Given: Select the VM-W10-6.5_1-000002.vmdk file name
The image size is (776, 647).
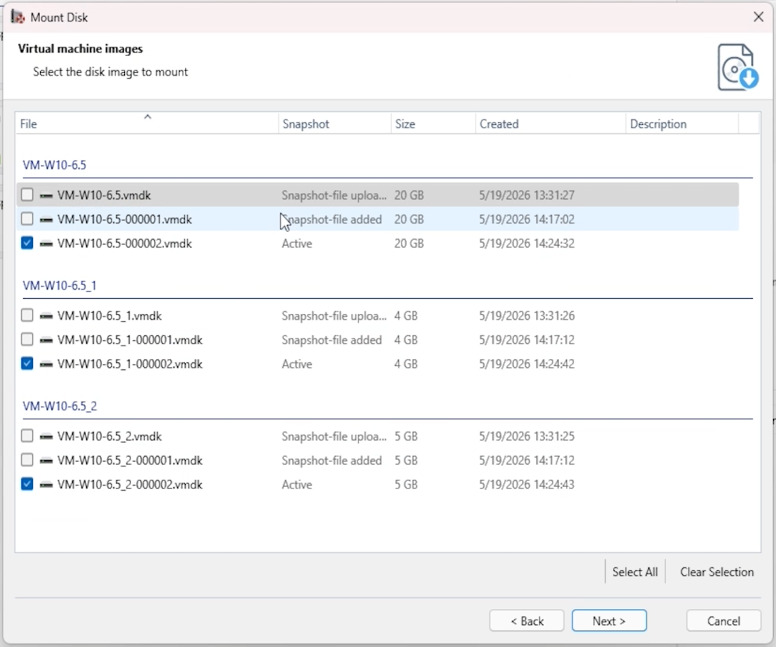Looking at the screenshot, I should 130,364.
